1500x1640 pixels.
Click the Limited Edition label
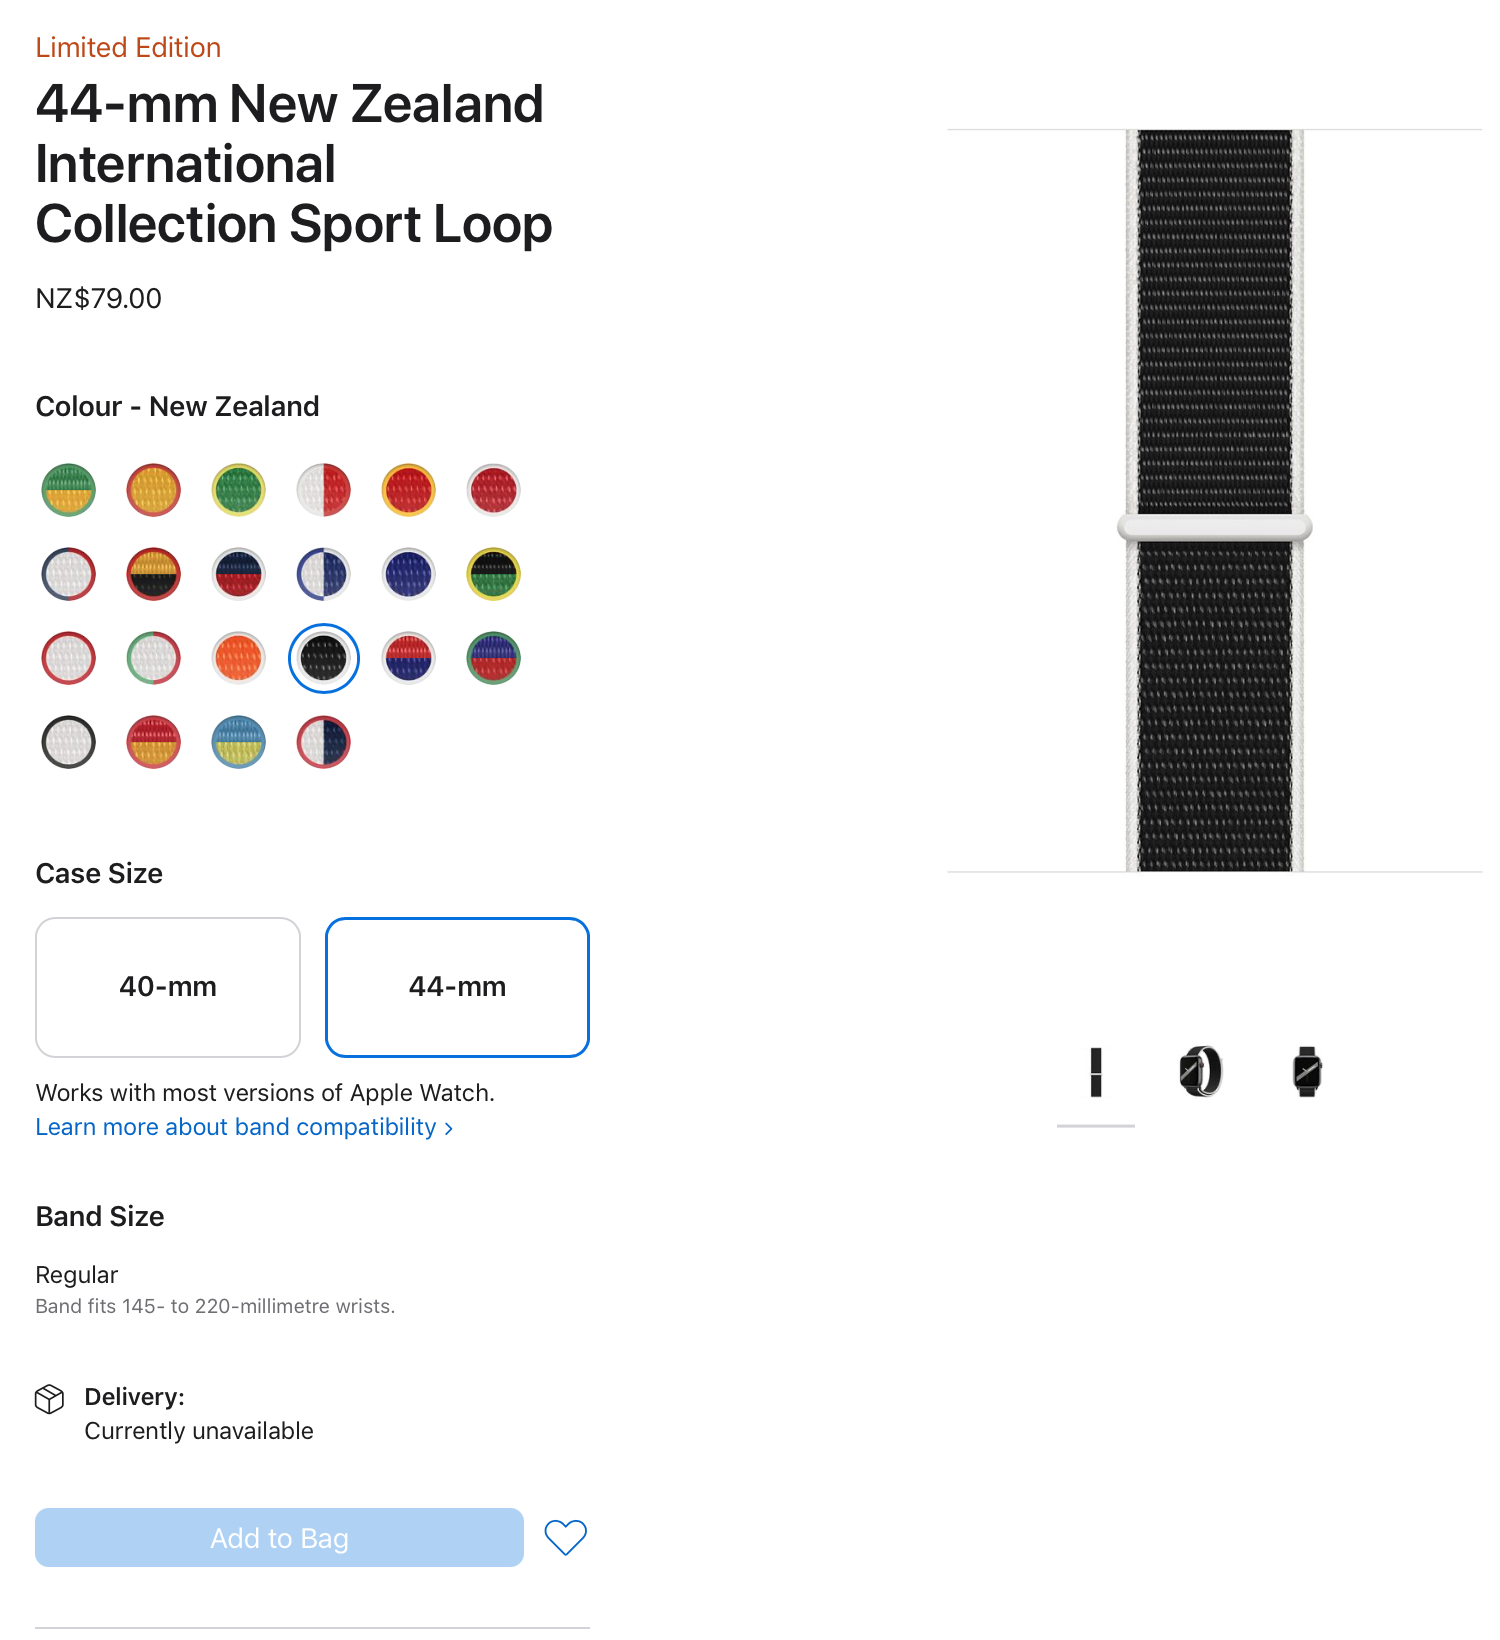click(x=127, y=47)
